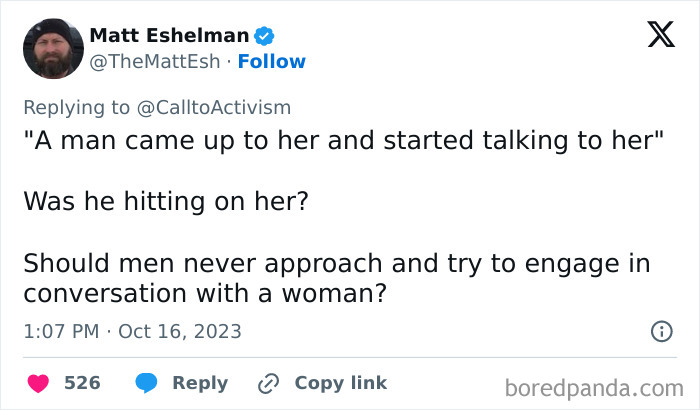Screen dimensions: 700x410
Task: Click the quoted line about a man talking
Action: pos(343,142)
